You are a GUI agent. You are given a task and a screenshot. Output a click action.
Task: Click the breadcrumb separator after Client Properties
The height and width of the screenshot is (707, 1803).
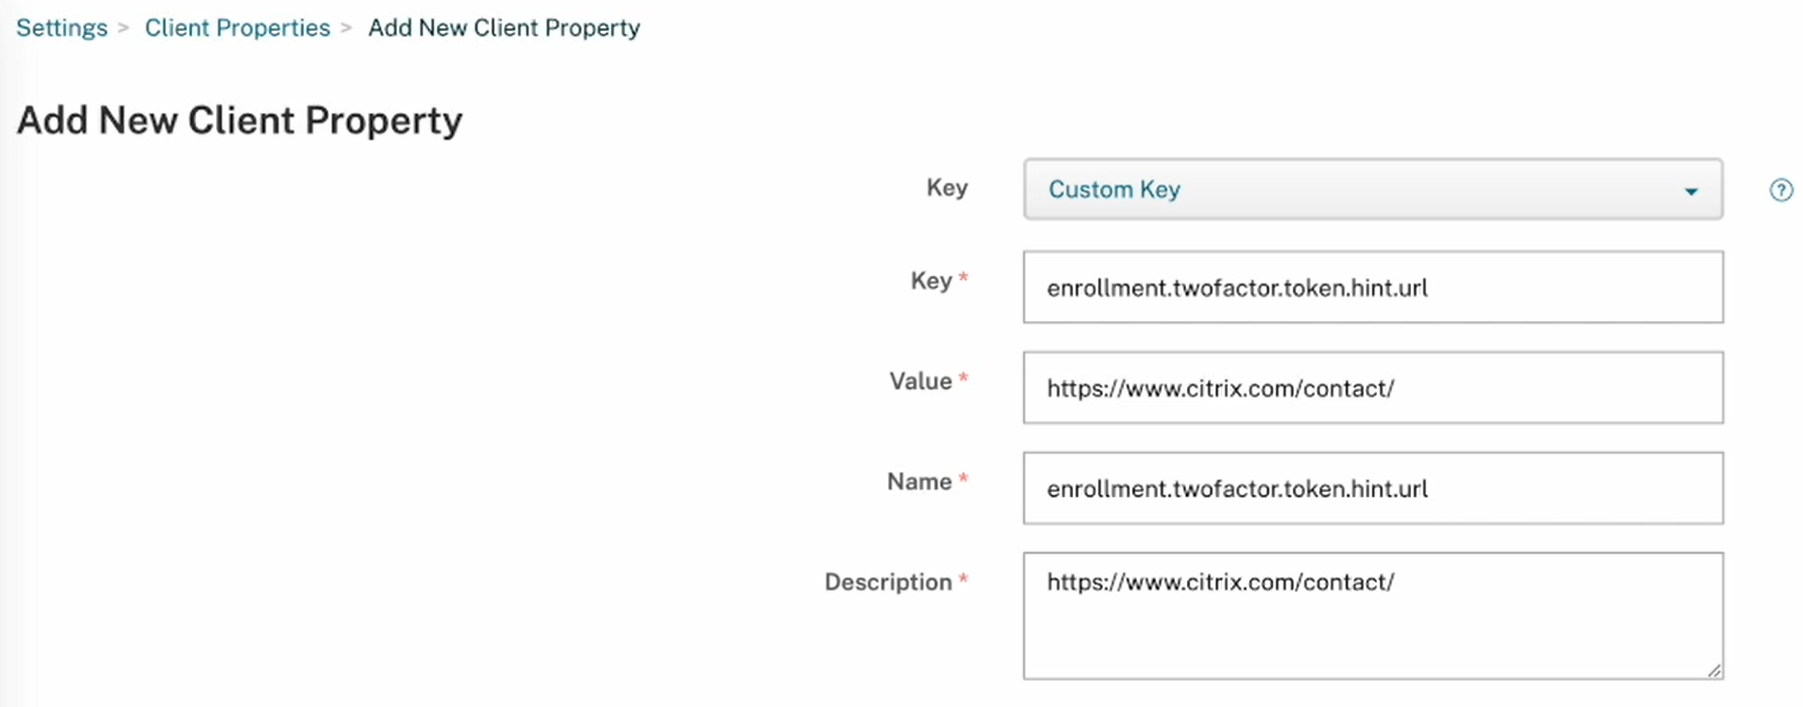pos(347,28)
